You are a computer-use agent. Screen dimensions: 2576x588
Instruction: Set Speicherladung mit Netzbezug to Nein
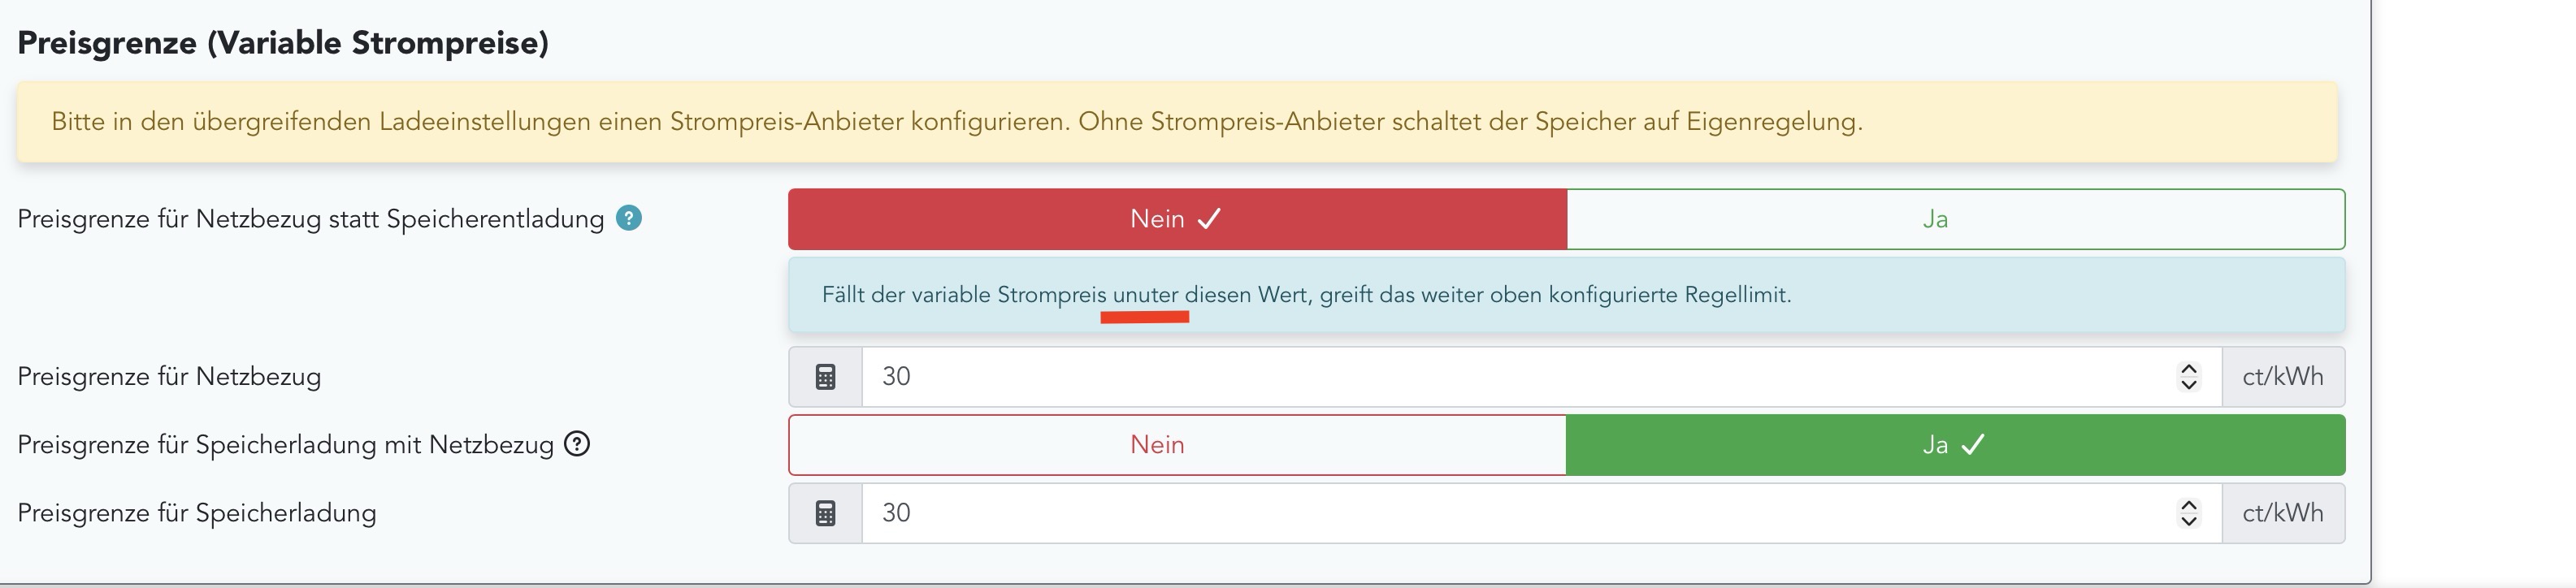pyautogui.click(x=1176, y=445)
